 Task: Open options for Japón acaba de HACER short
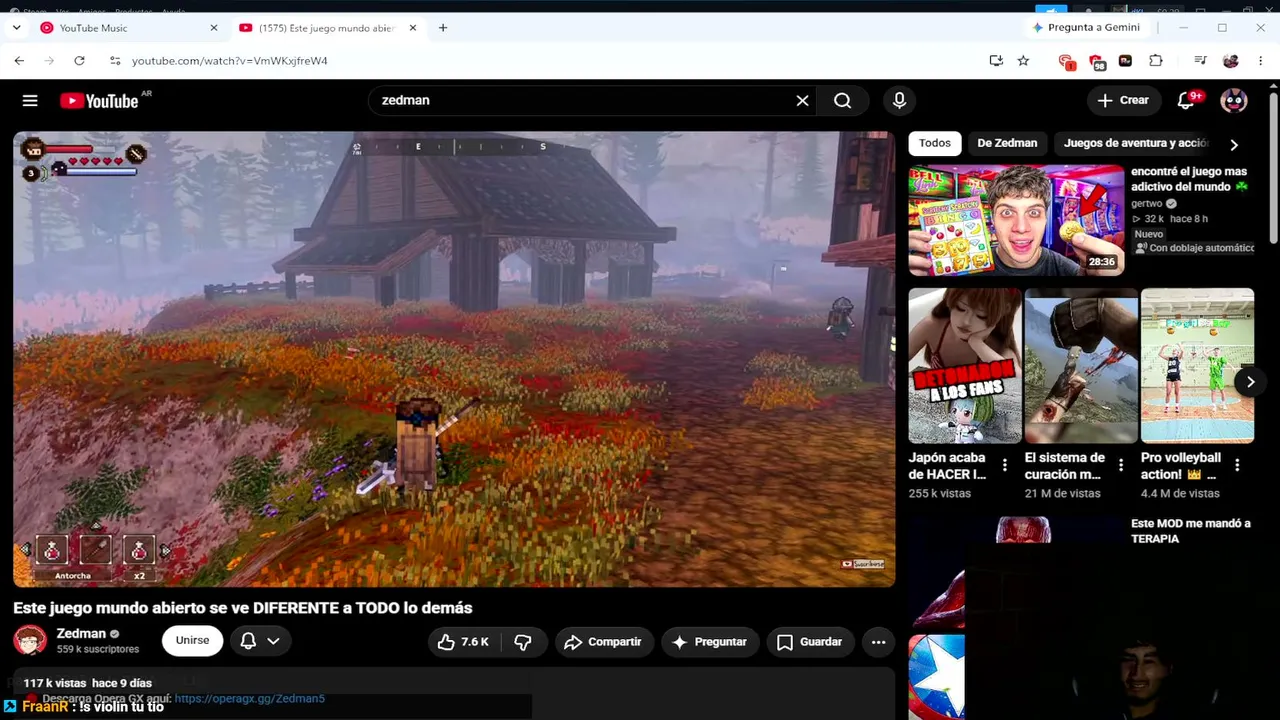[x=1005, y=465]
